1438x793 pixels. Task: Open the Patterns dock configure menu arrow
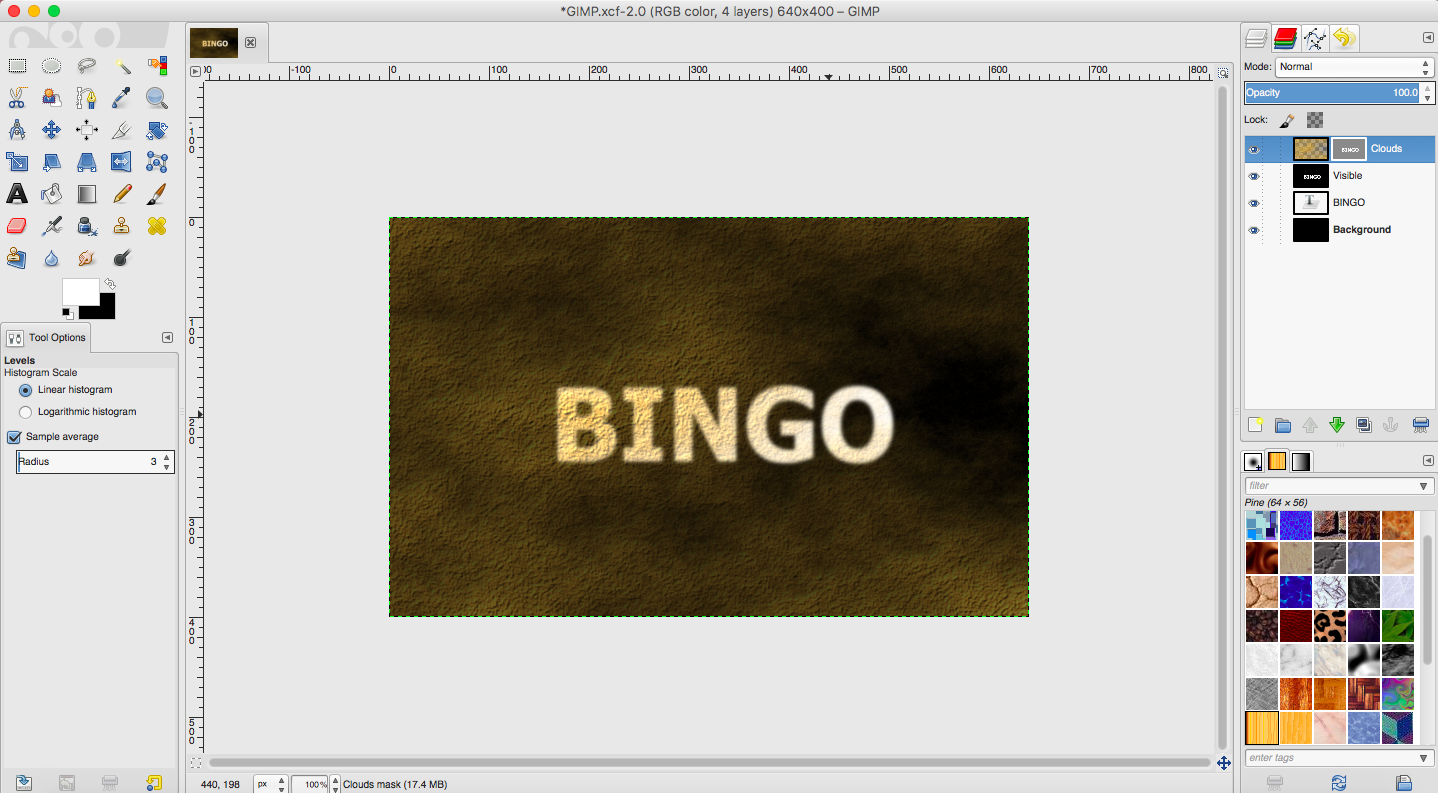coord(1428,461)
